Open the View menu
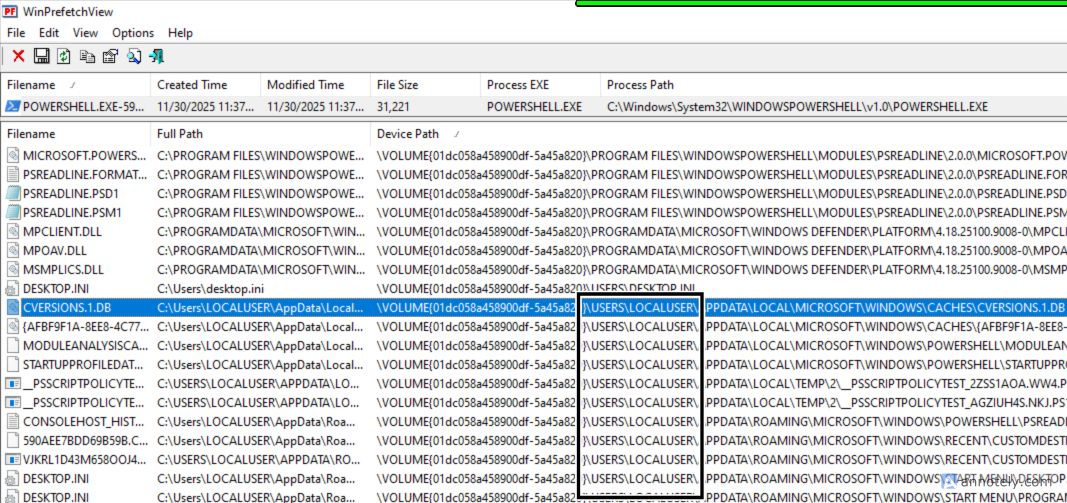This screenshot has width=1067, height=503. point(86,33)
